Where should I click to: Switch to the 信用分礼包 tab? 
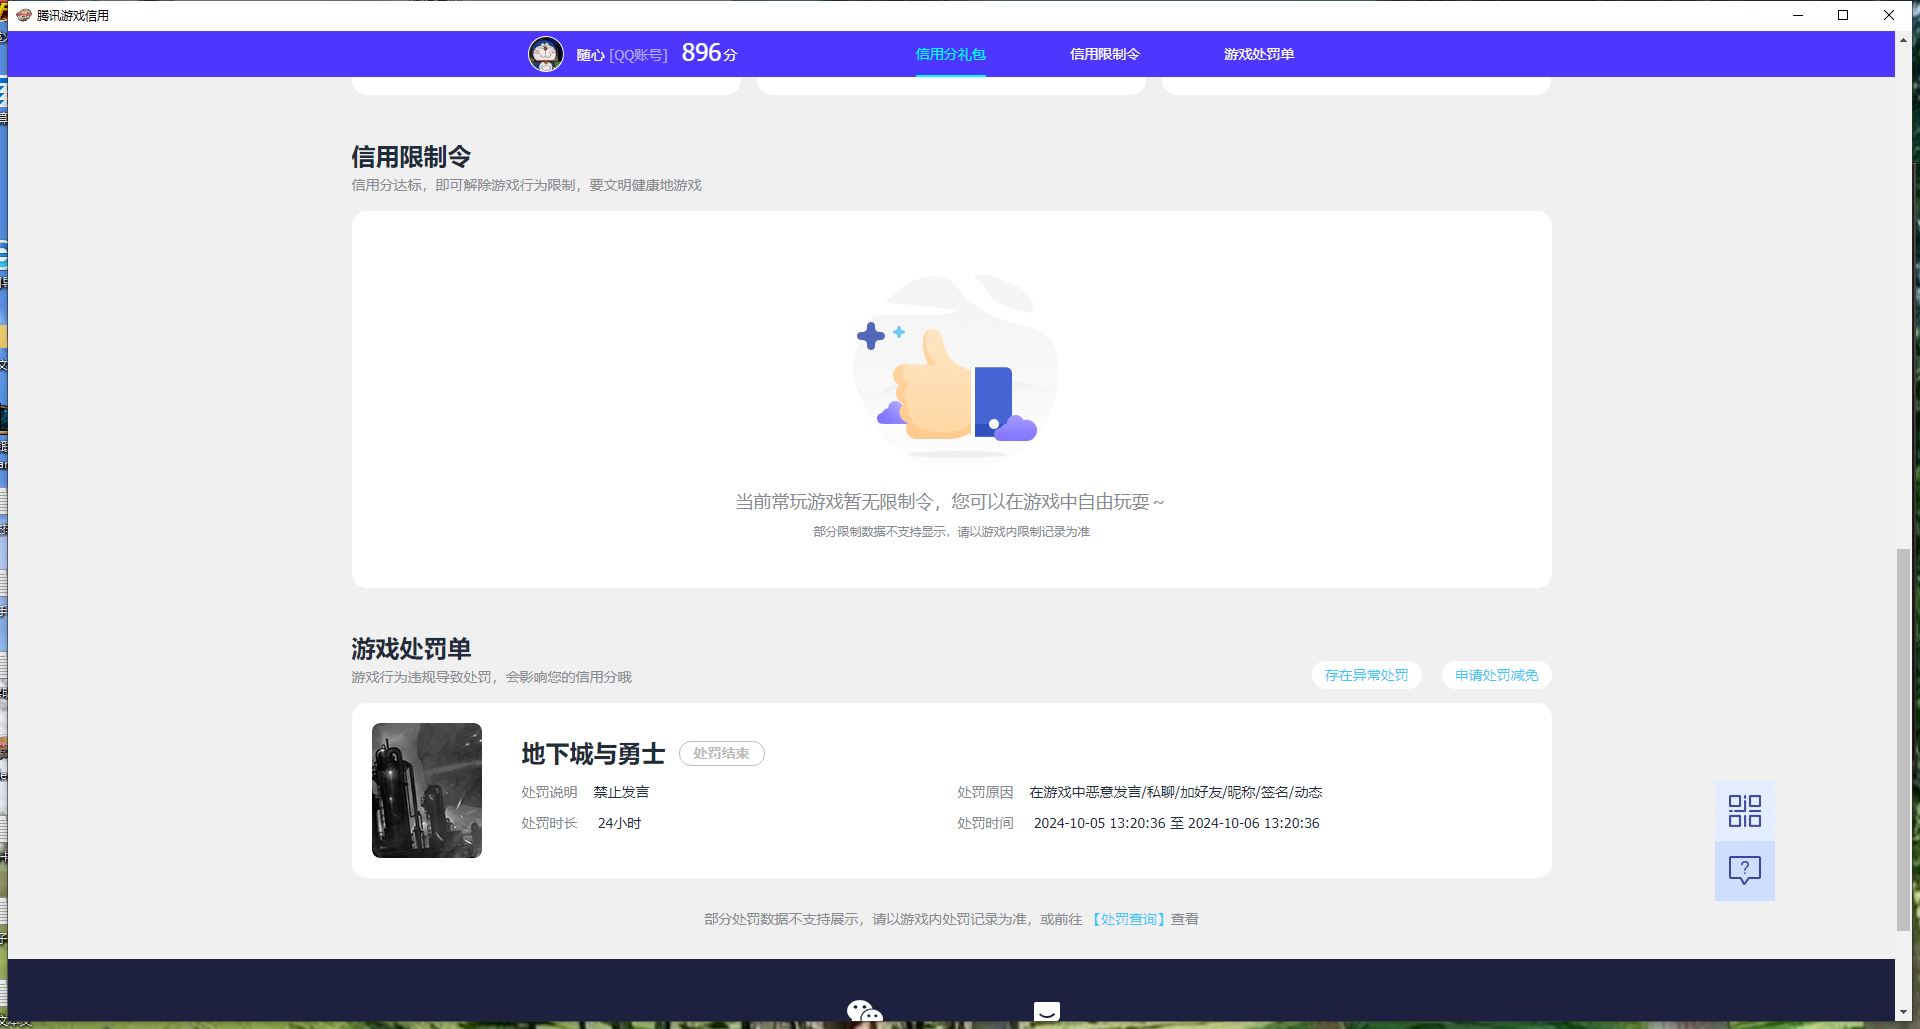click(x=950, y=54)
